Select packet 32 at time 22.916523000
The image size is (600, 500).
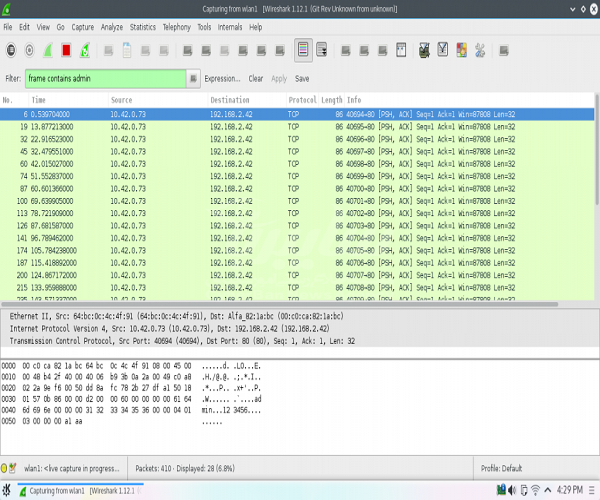(297, 139)
